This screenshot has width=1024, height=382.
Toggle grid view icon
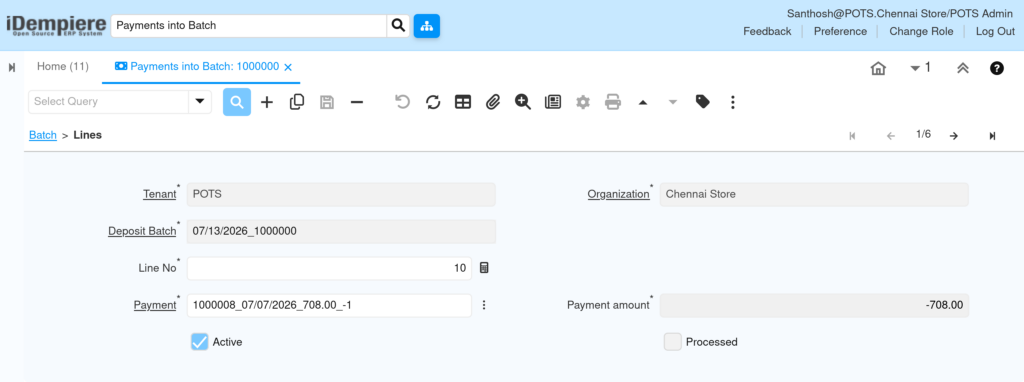463,102
